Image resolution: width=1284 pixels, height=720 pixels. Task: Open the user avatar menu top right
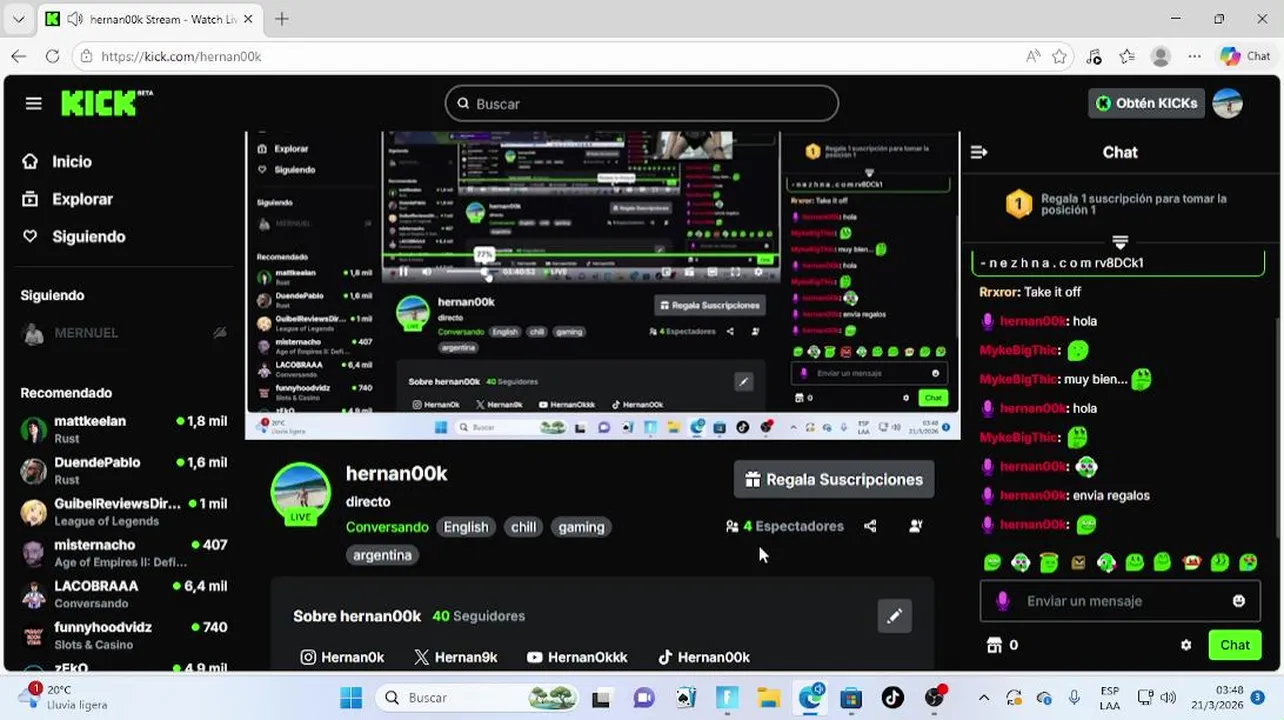pyautogui.click(x=1228, y=103)
